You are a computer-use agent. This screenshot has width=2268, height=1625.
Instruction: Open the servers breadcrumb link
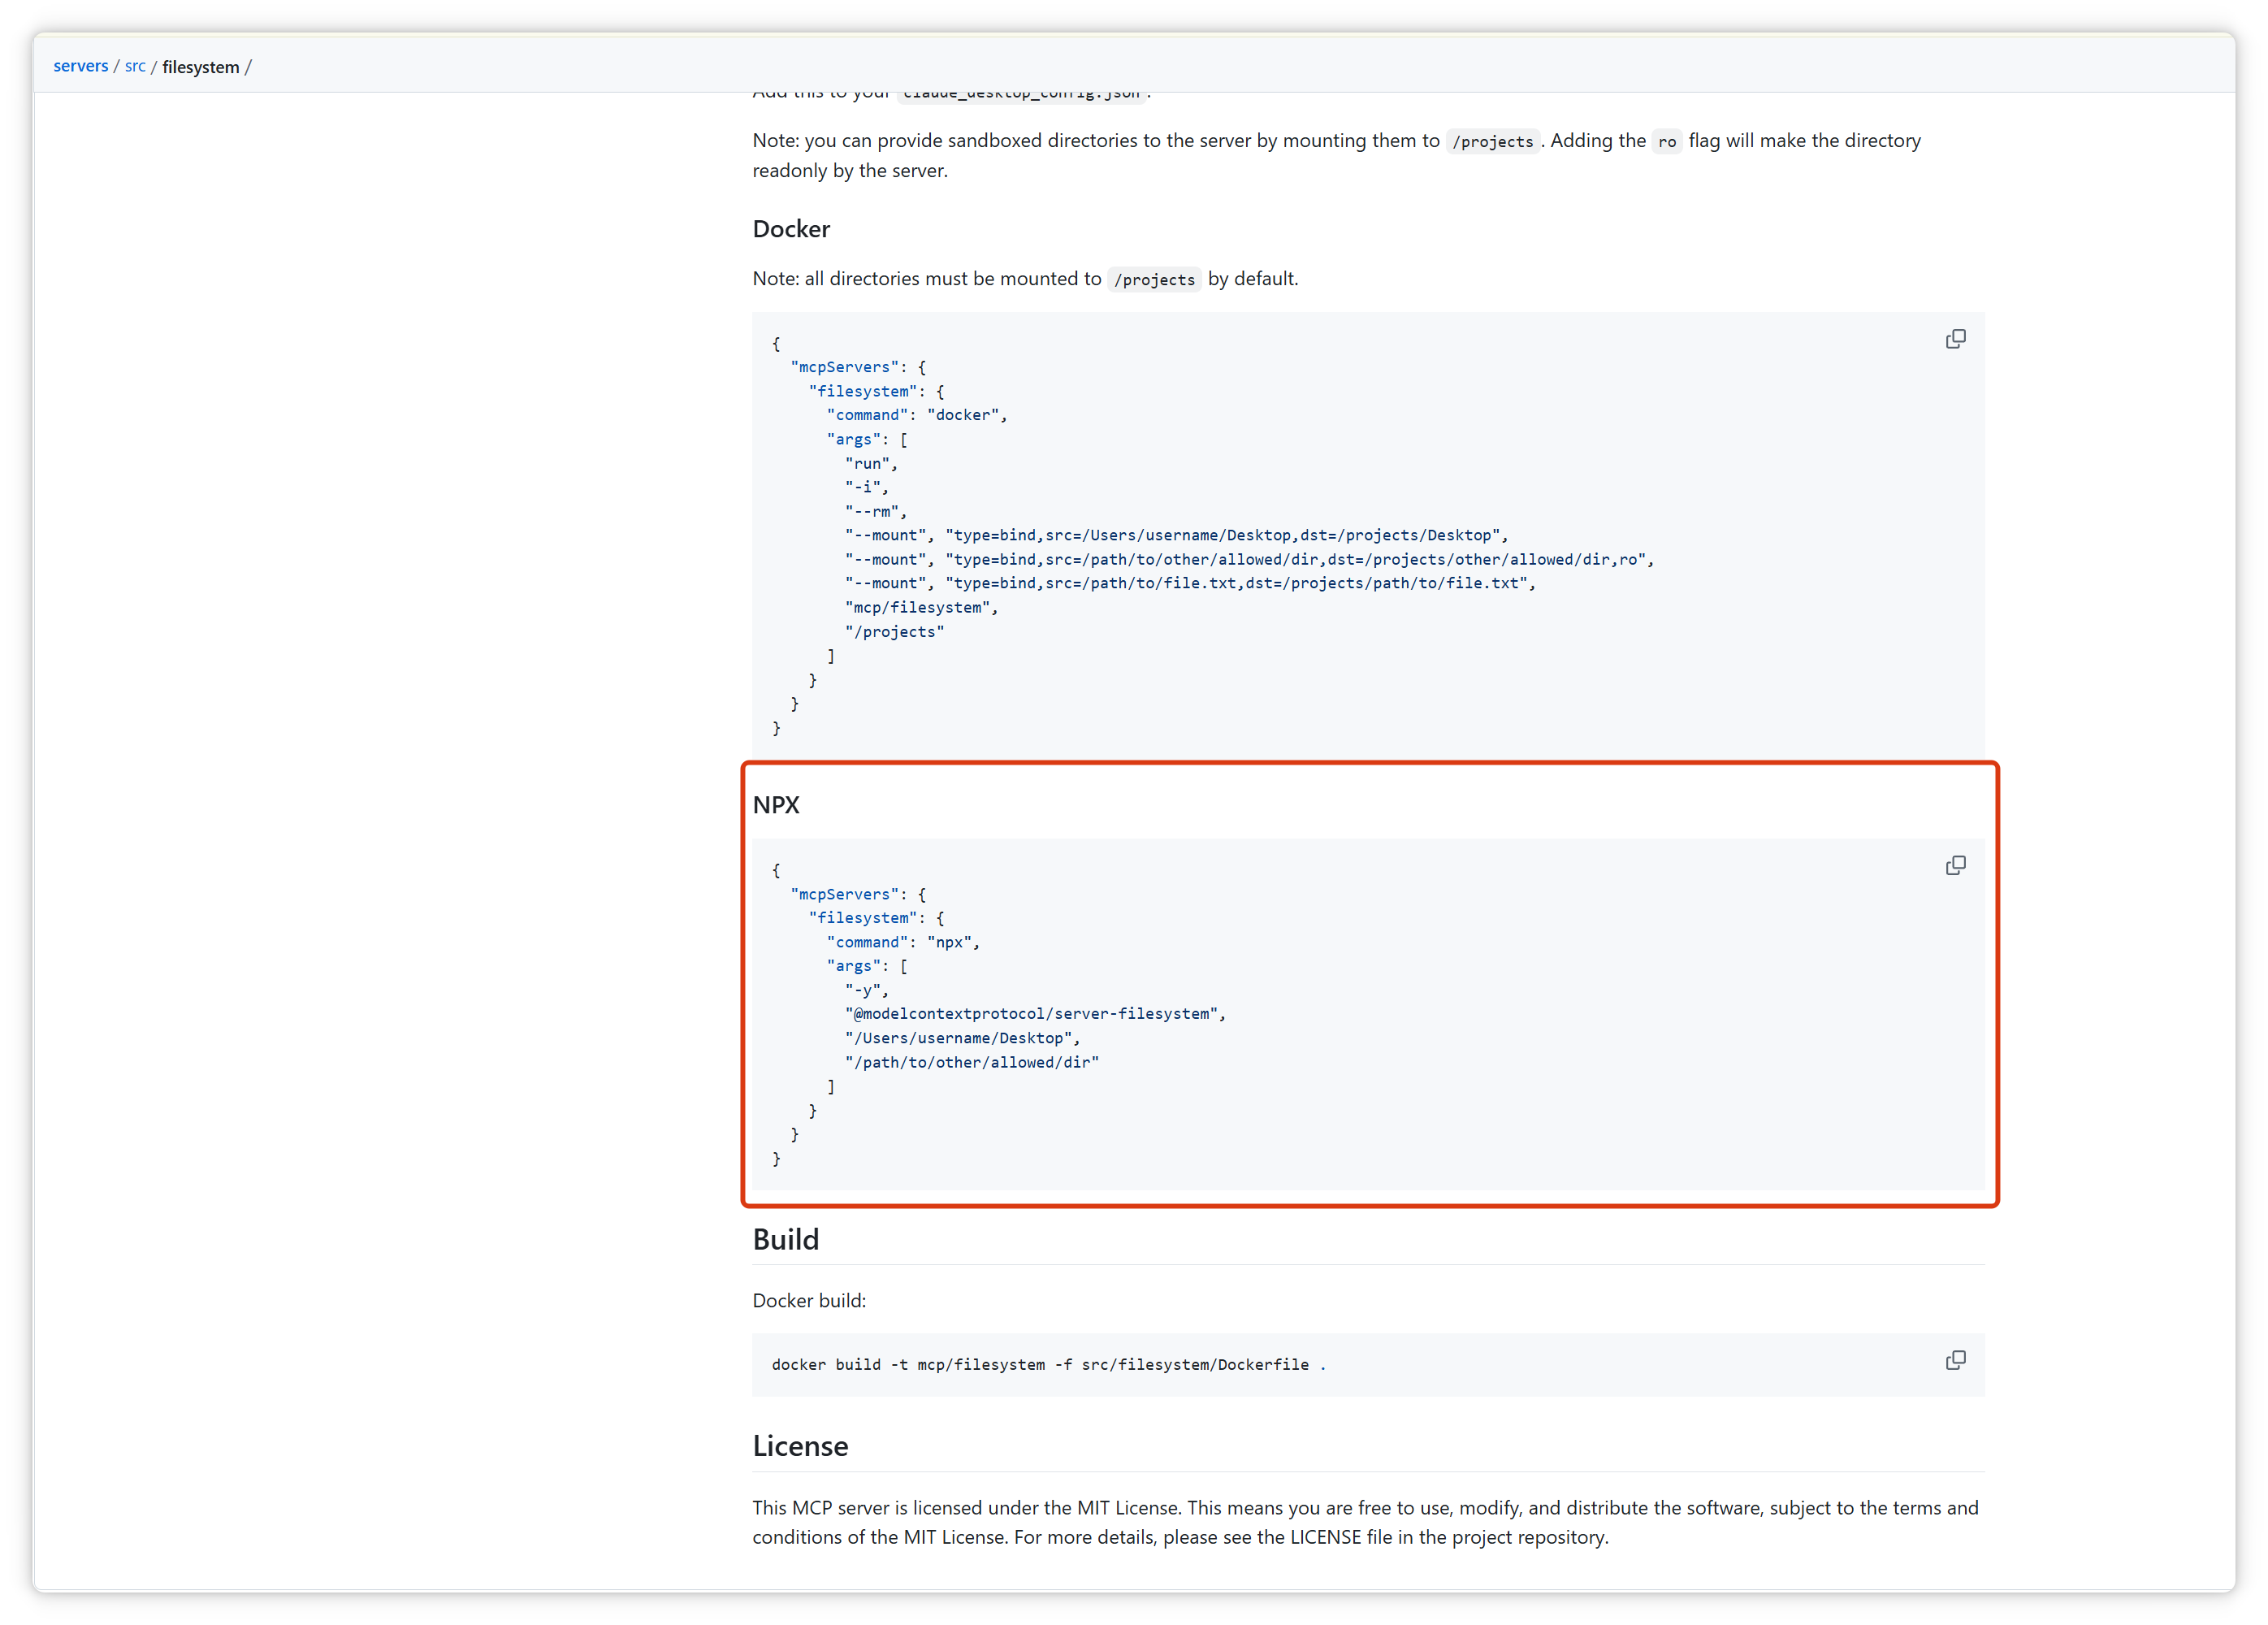tap(80, 66)
